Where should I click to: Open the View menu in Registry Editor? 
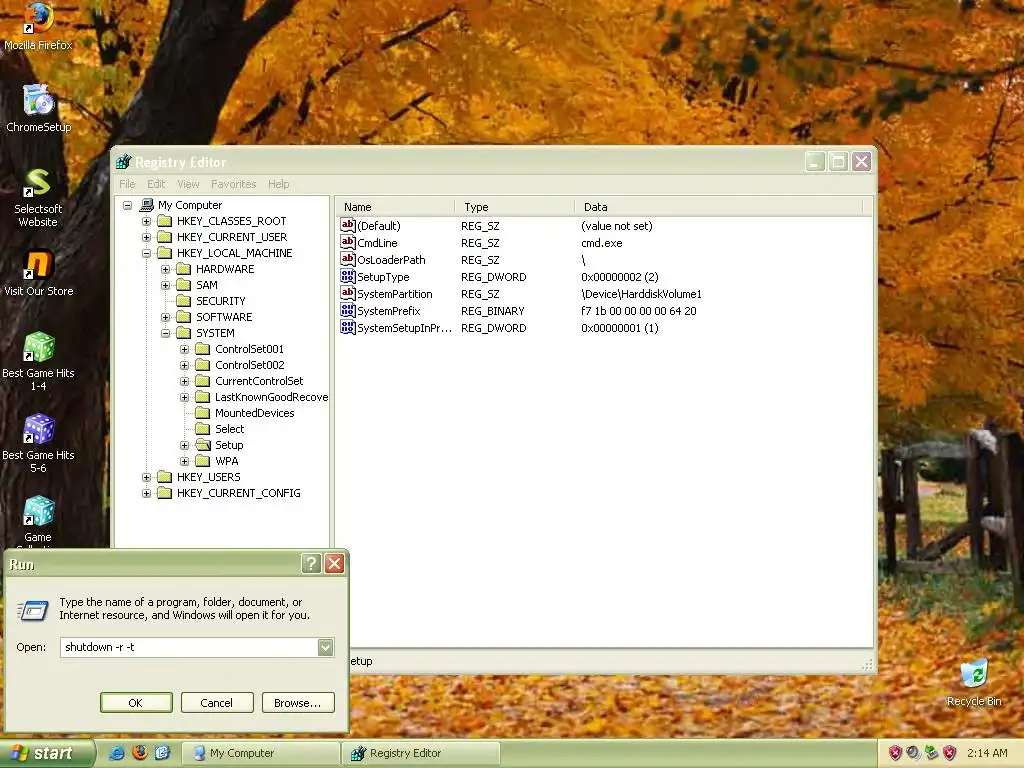click(188, 184)
